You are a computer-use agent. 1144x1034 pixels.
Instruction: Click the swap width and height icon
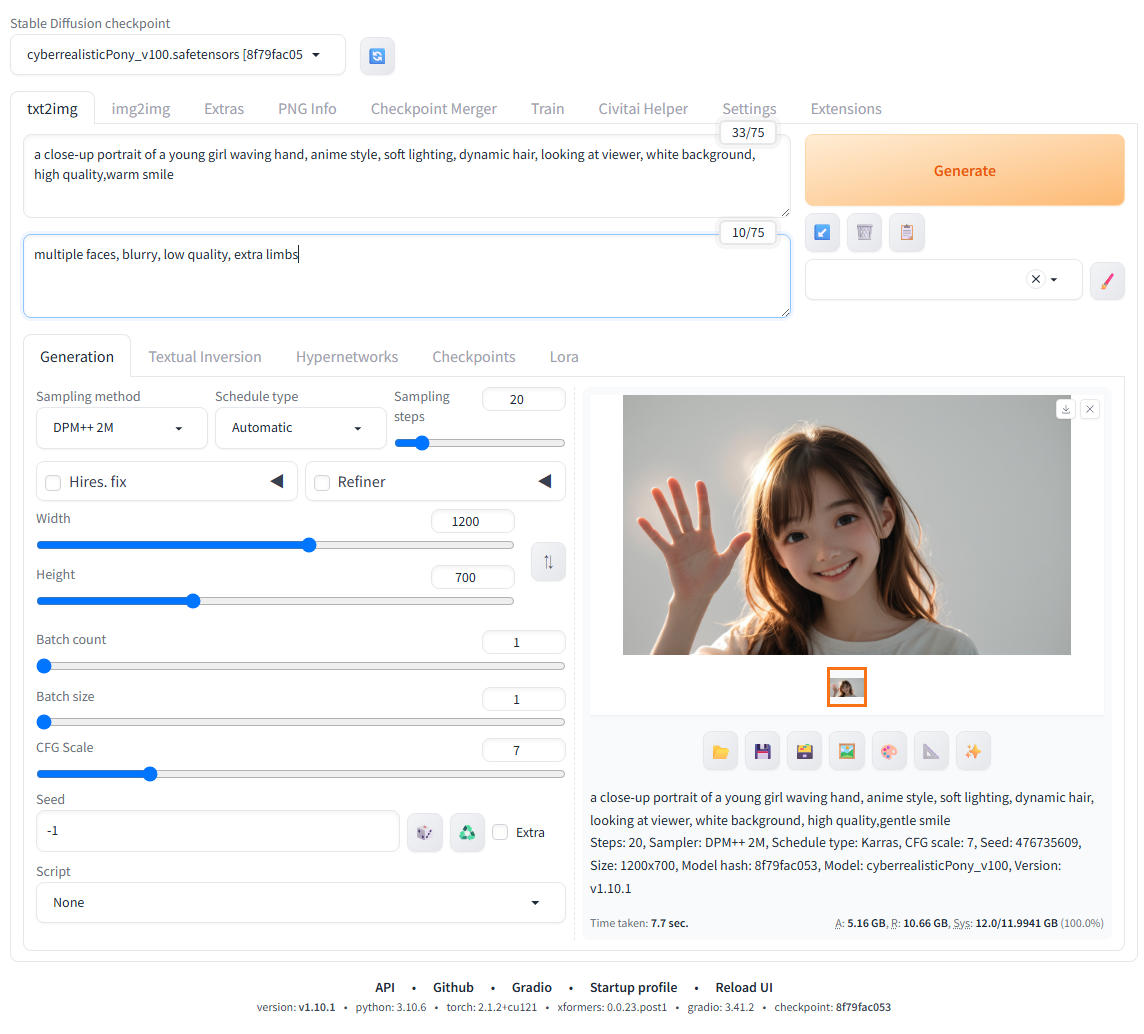(x=548, y=562)
